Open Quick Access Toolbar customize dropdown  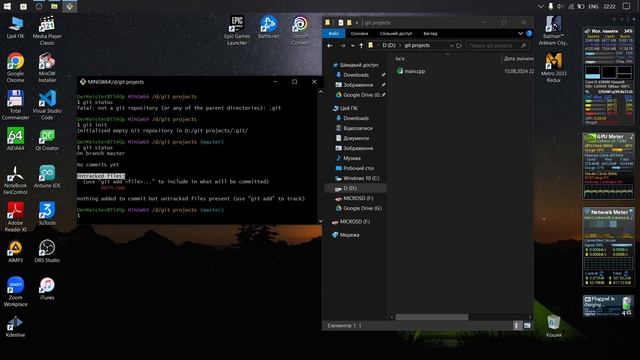[357, 22]
